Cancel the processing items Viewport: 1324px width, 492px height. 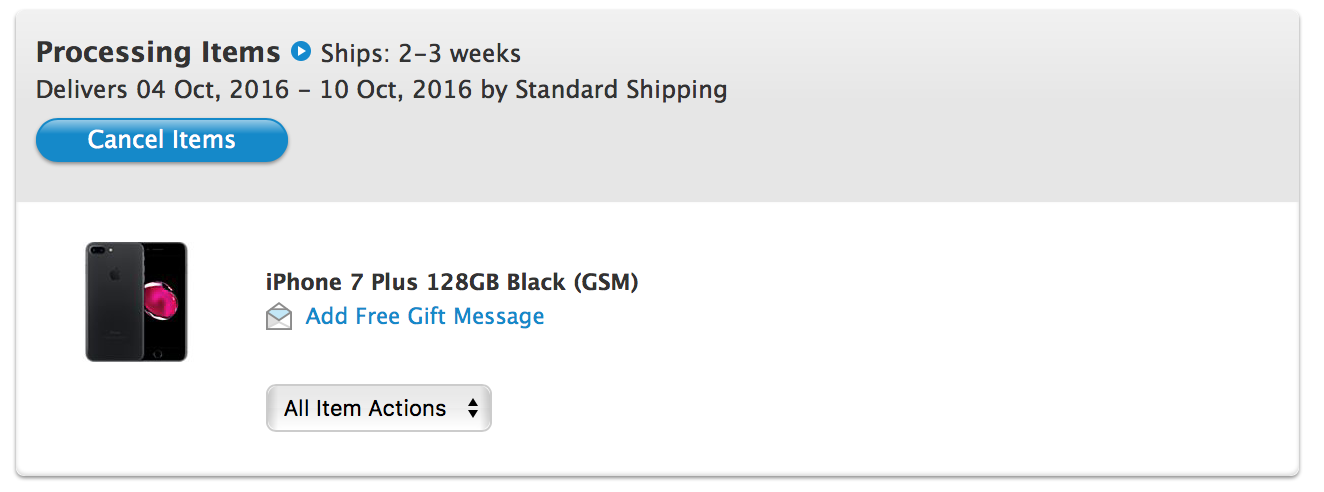pos(162,140)
